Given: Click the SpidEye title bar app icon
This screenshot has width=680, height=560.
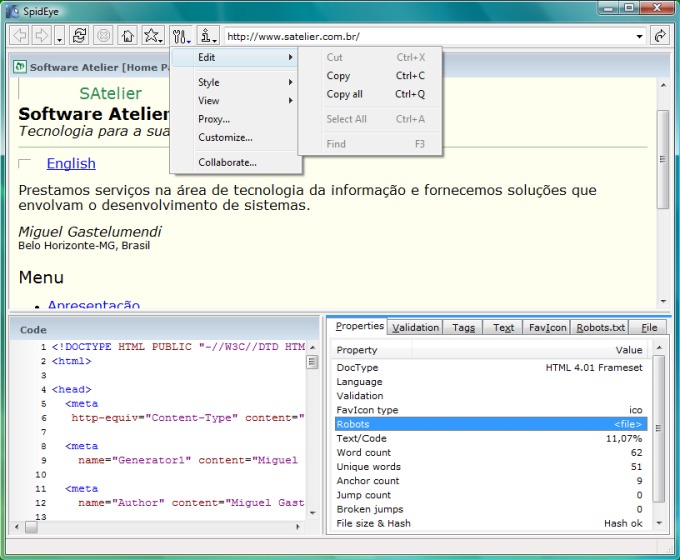Looking at the screenshot, I should pos(13,11).
